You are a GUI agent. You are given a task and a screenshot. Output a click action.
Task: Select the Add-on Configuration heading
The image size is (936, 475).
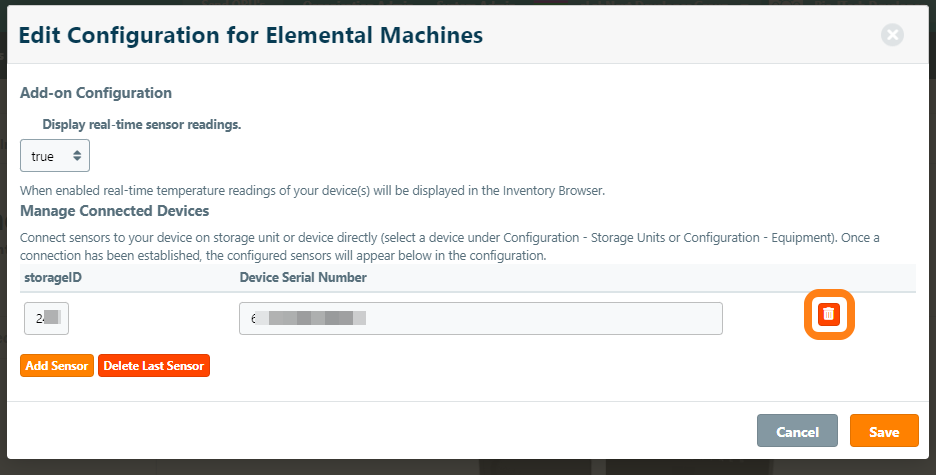[x=96, y=93]
